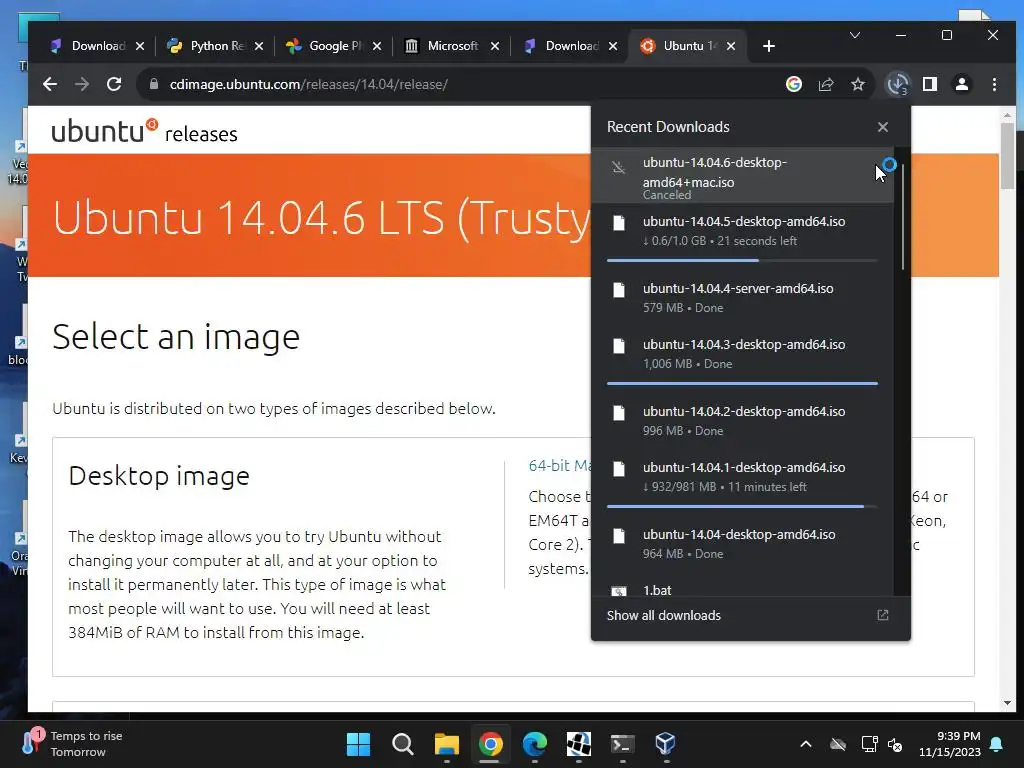Open notifications bell in system tray
The width and height of the screenshot is (1024, 768).
[997, 744]
